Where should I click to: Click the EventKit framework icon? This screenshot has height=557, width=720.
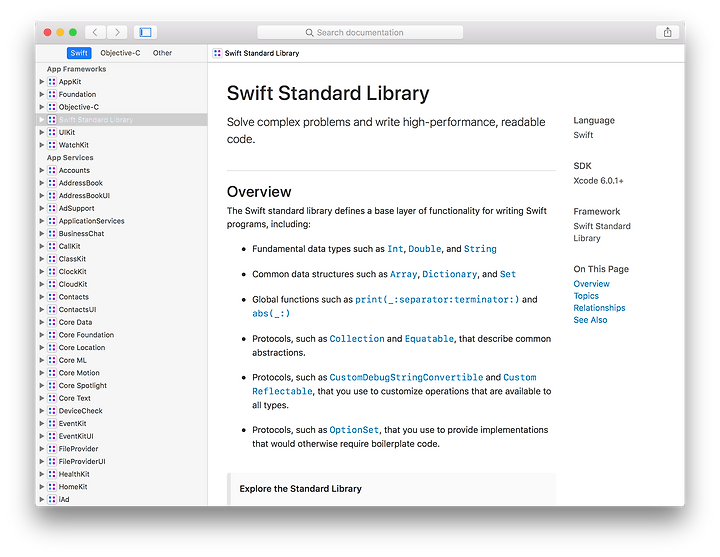point(52,423)
